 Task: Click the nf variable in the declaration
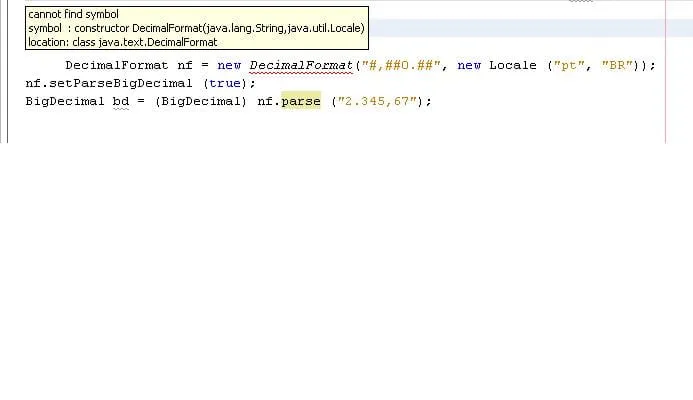tap(185, 65)
